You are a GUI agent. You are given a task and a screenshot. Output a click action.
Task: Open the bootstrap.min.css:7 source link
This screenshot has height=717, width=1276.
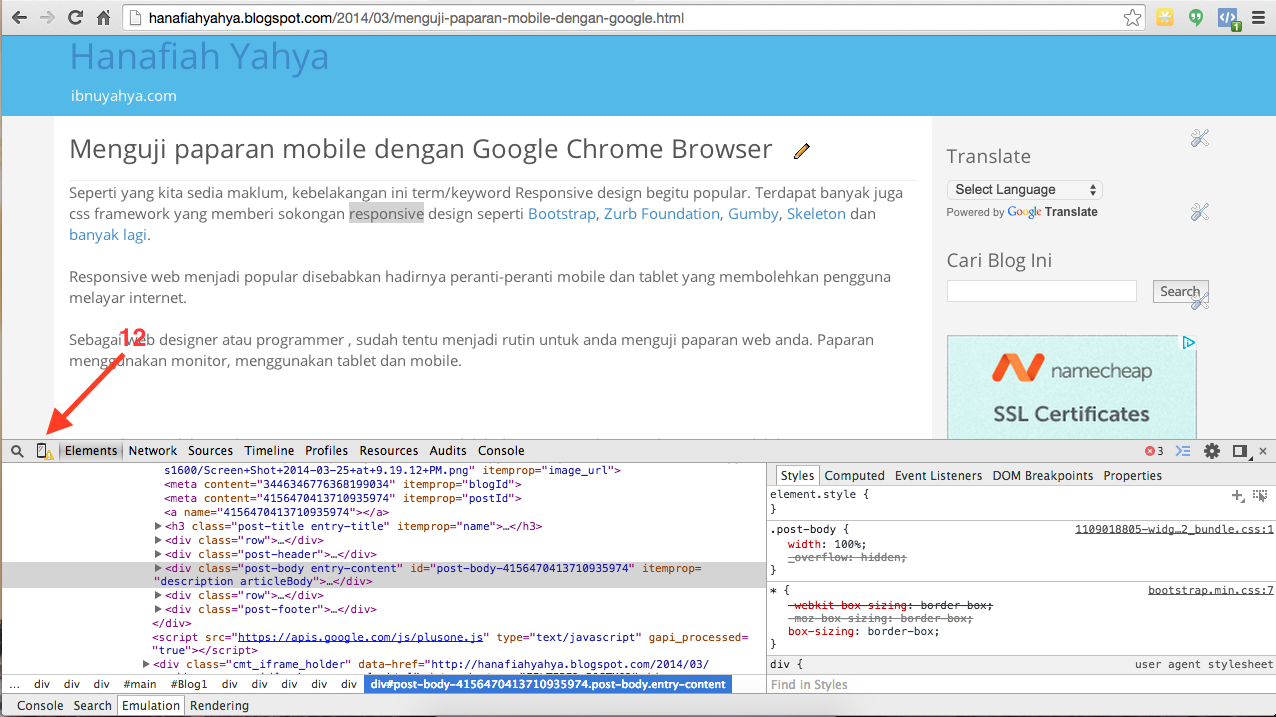1211,590
